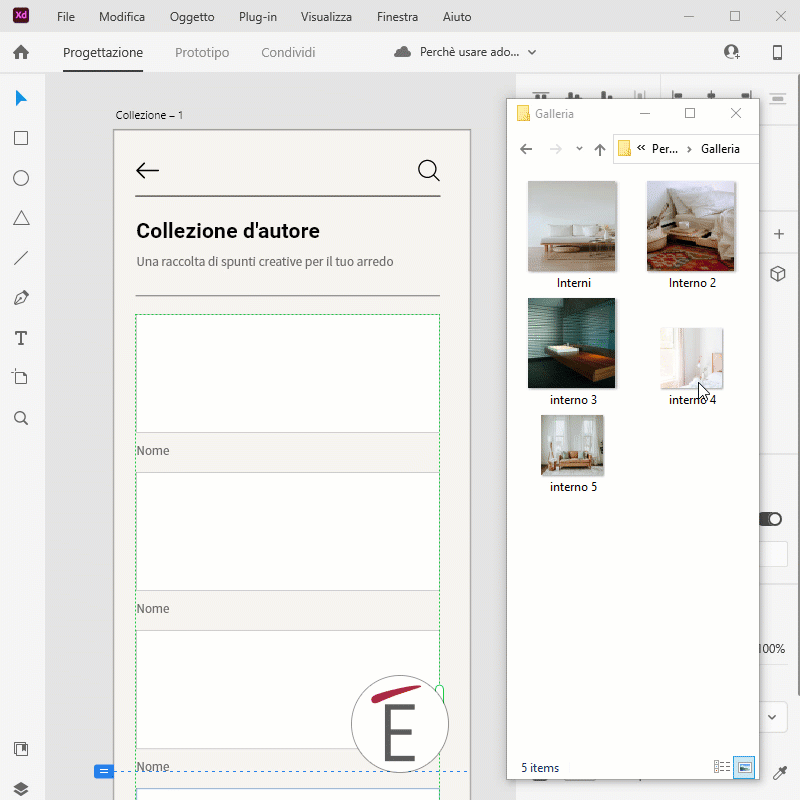This screenshot has width=800, height=800.
Task: Expand hidden path chevrons in Galleria address bar
Action: click(641, 148)
